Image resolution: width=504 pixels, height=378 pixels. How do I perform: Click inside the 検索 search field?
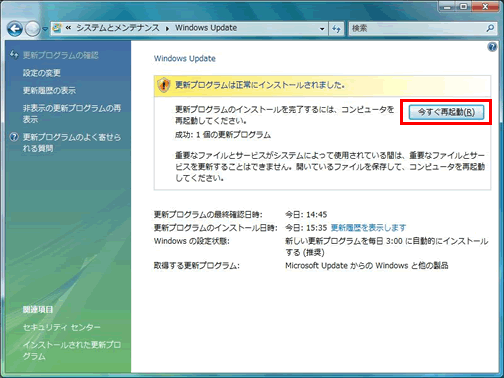pyautogui.click(x=417, y=28)
